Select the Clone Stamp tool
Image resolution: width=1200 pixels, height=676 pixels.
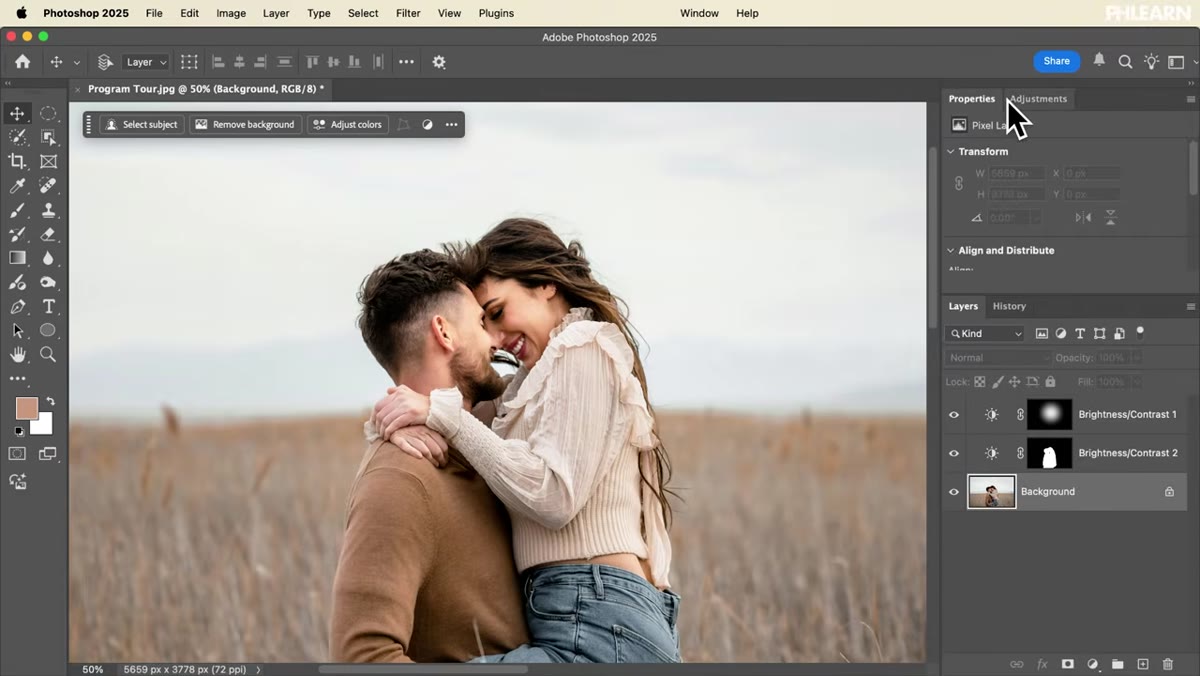click(48, 210)
